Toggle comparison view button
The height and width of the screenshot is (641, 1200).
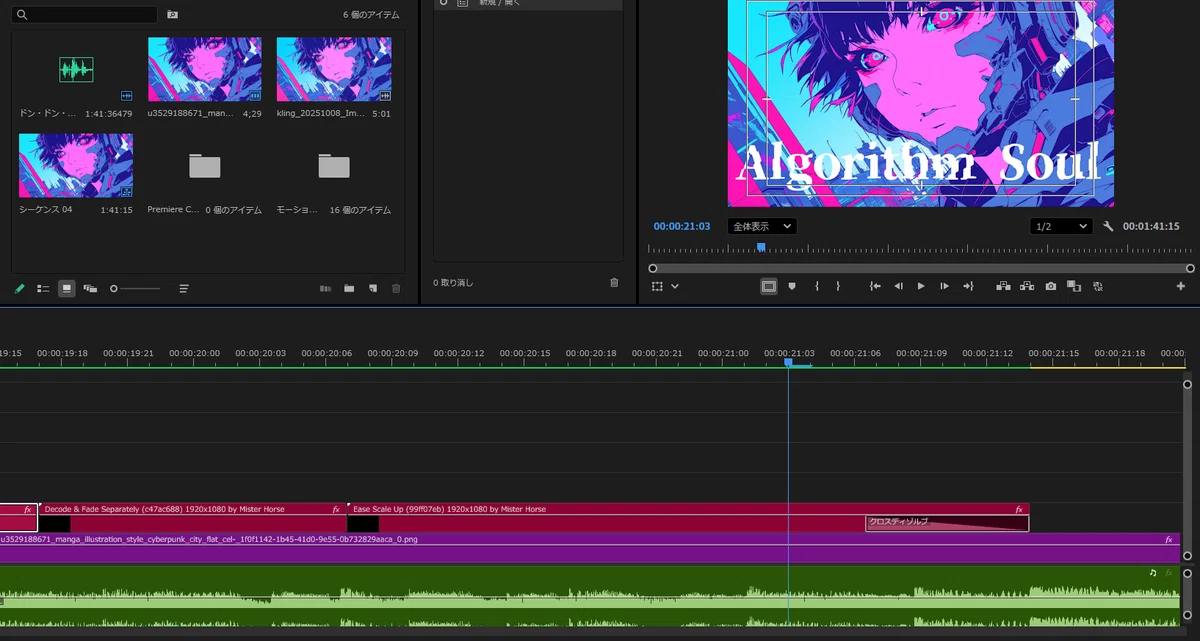click(x=1074, y=286)
